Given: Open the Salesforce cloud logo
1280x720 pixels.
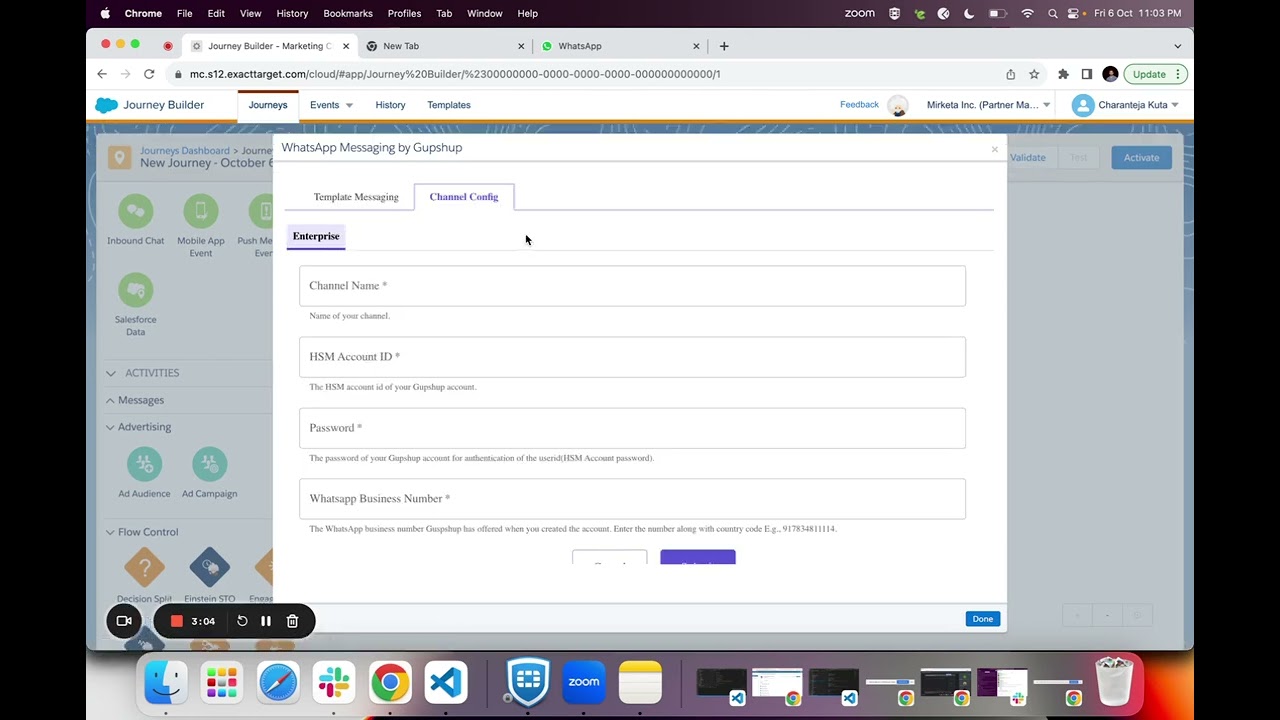Looking at the screenshot, I should [x=106, y=105].
